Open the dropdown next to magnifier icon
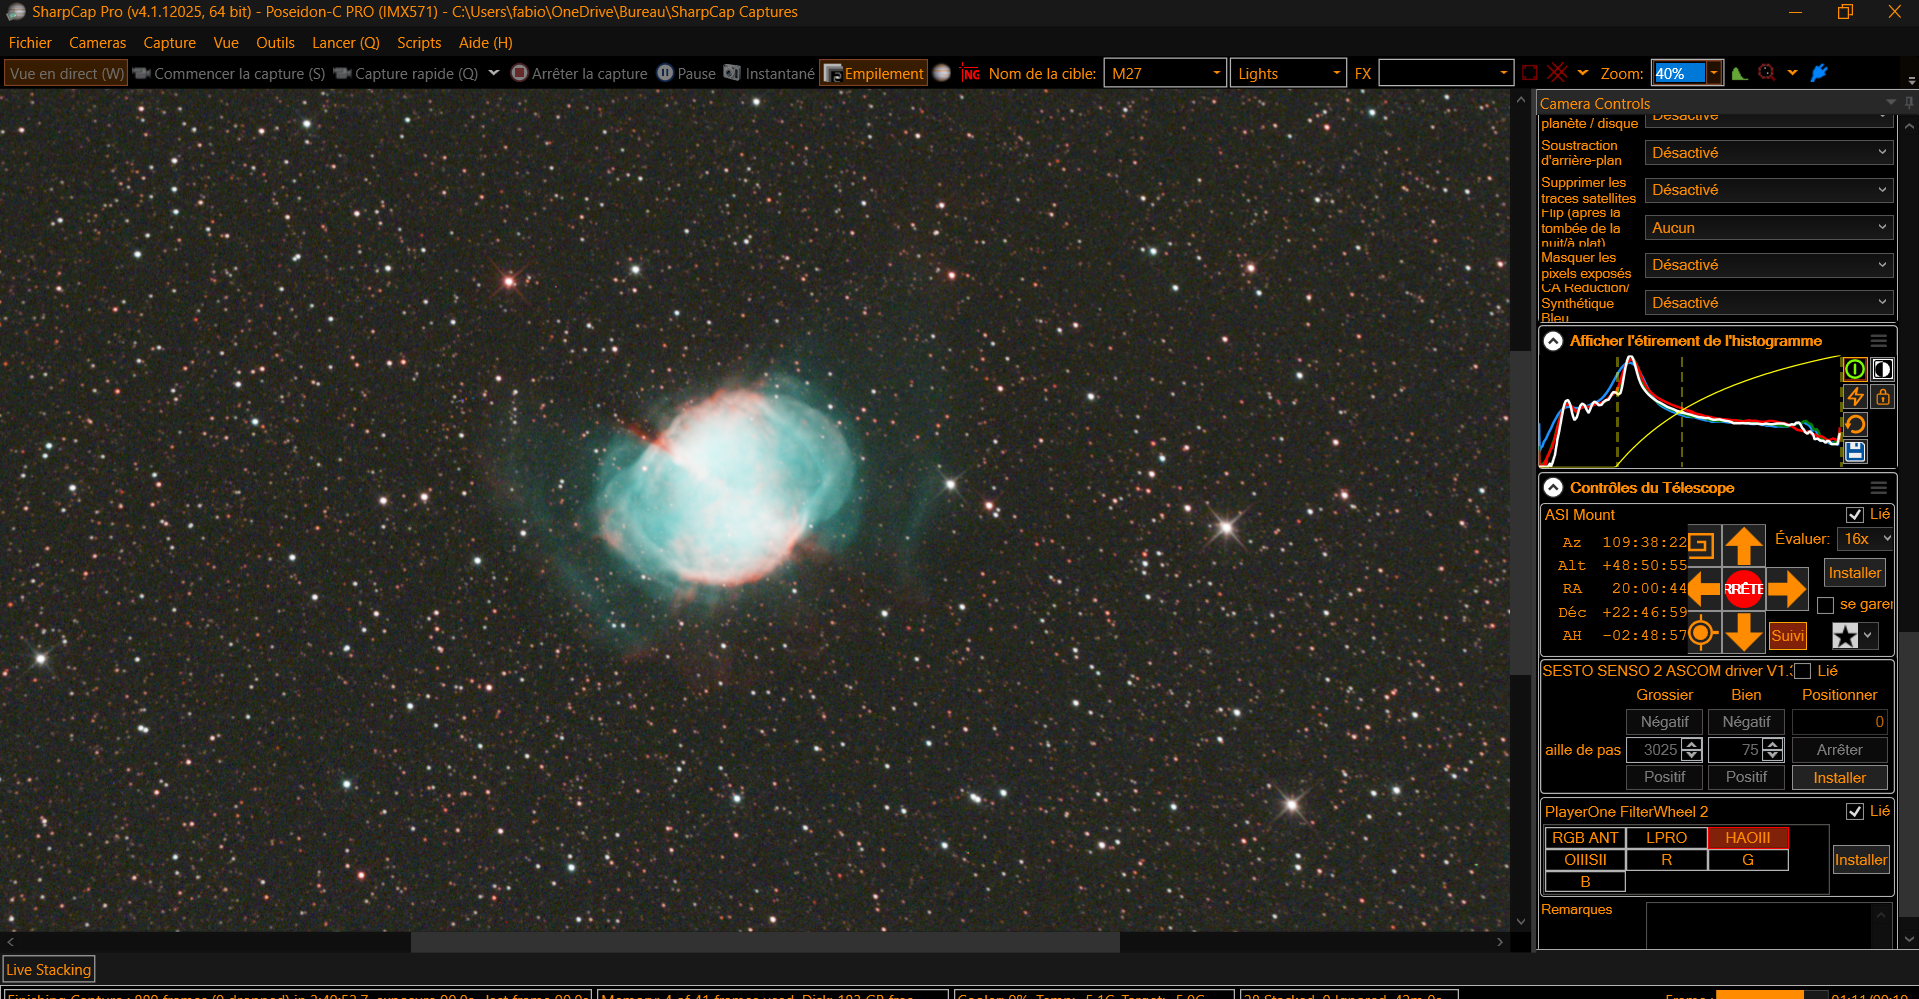Image resolution: width=1919 pixels, height=999 pixels. click(1793, 72)
